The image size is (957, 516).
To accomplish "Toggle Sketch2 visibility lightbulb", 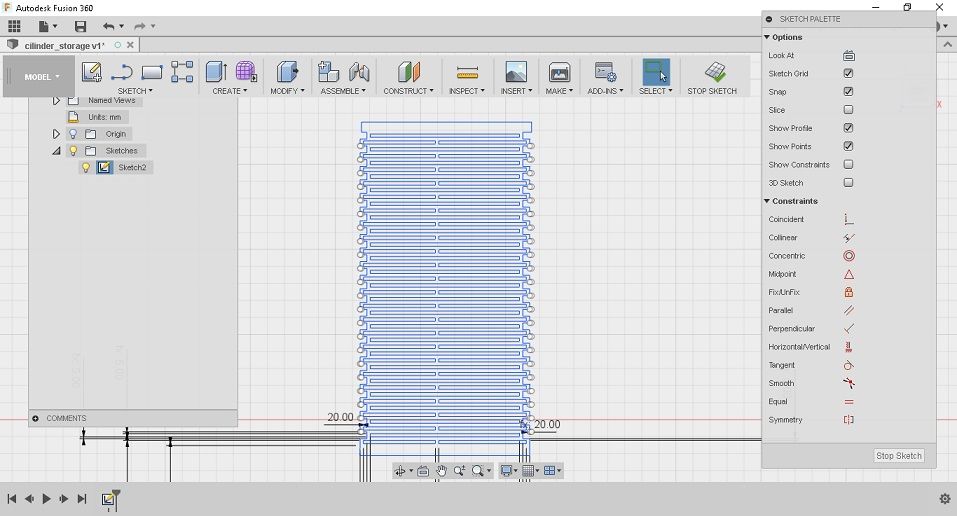I will pos(86,167).
